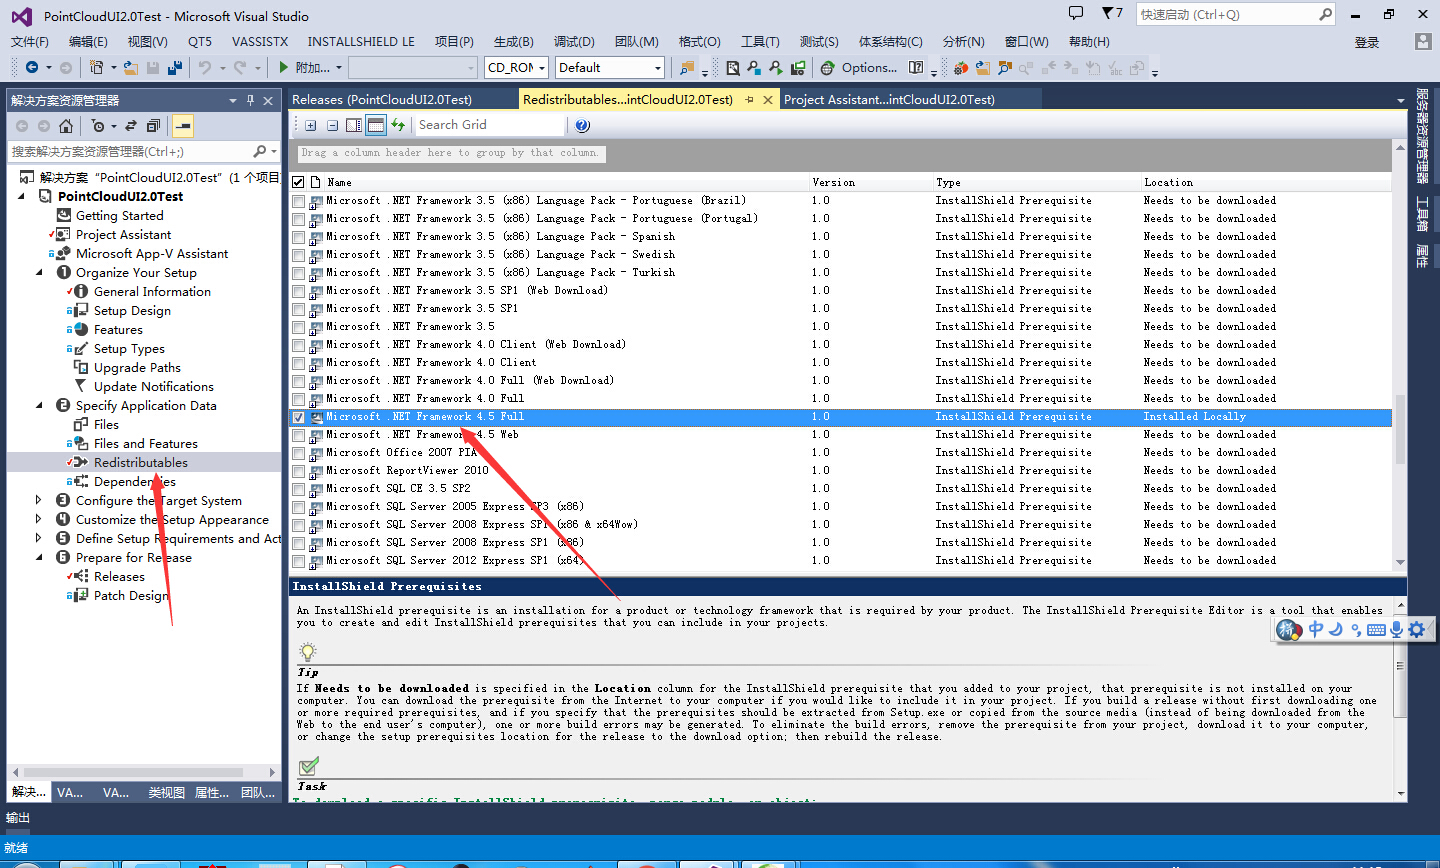Expand Define Setup Requirements node
This screenshot has height=868, width=1440.
pyautogui.click(x=40, y=538)
